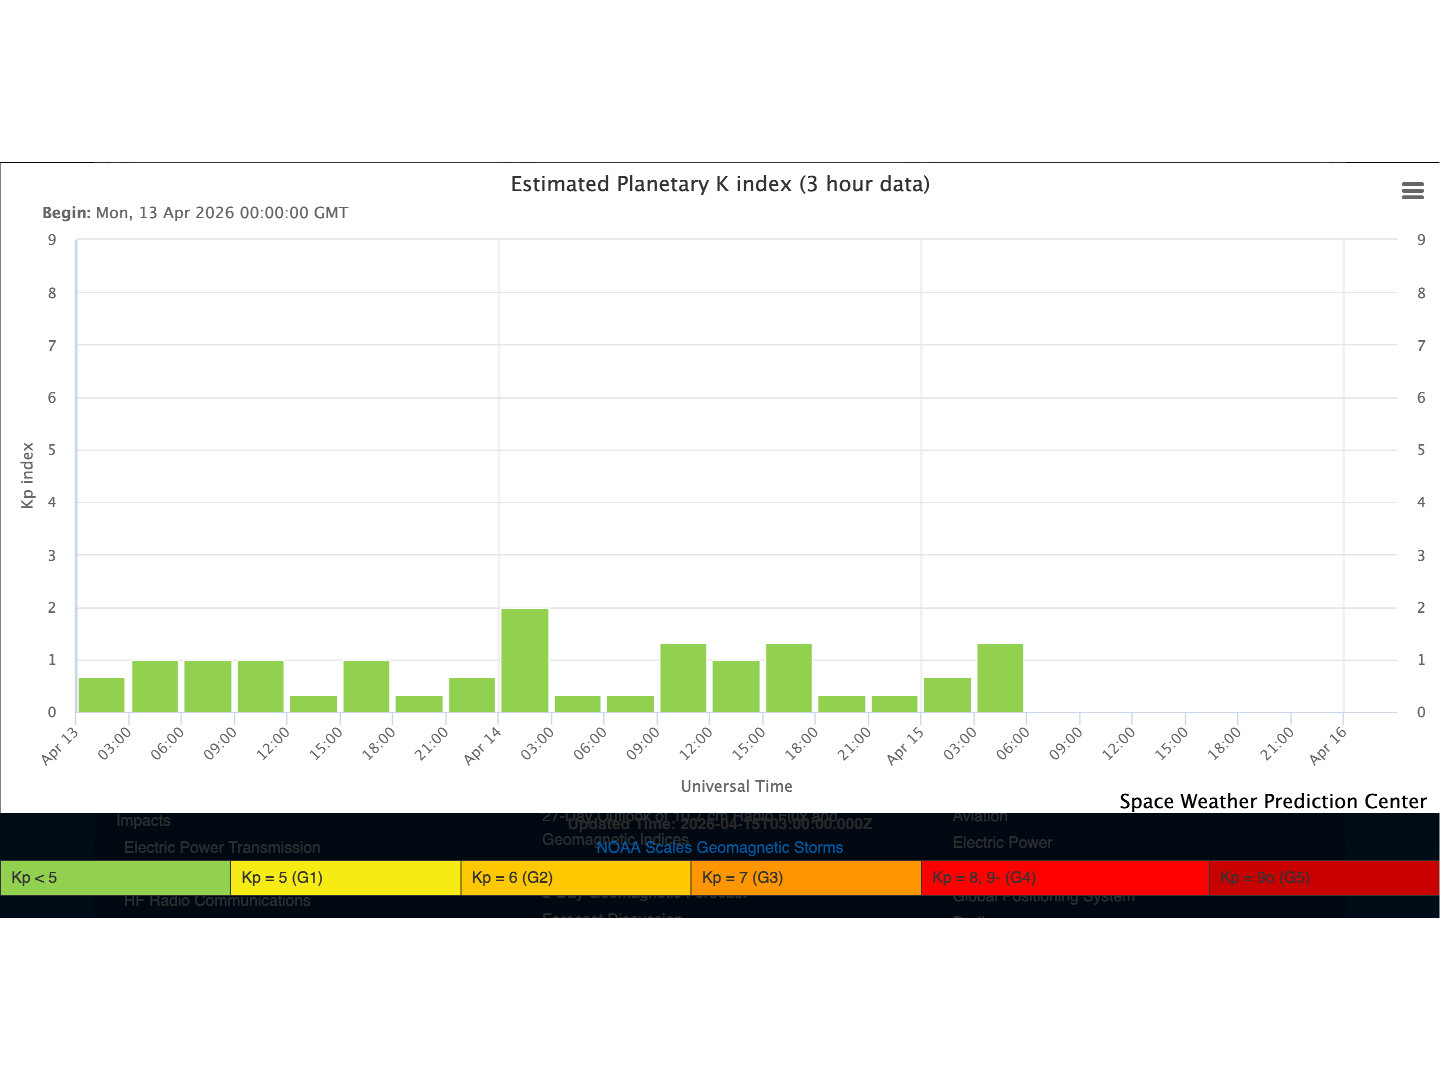The image size is (1440, 1080).
Task: Select the yellow Kp = 5 (G1) swatch
Action: (345, 878)
